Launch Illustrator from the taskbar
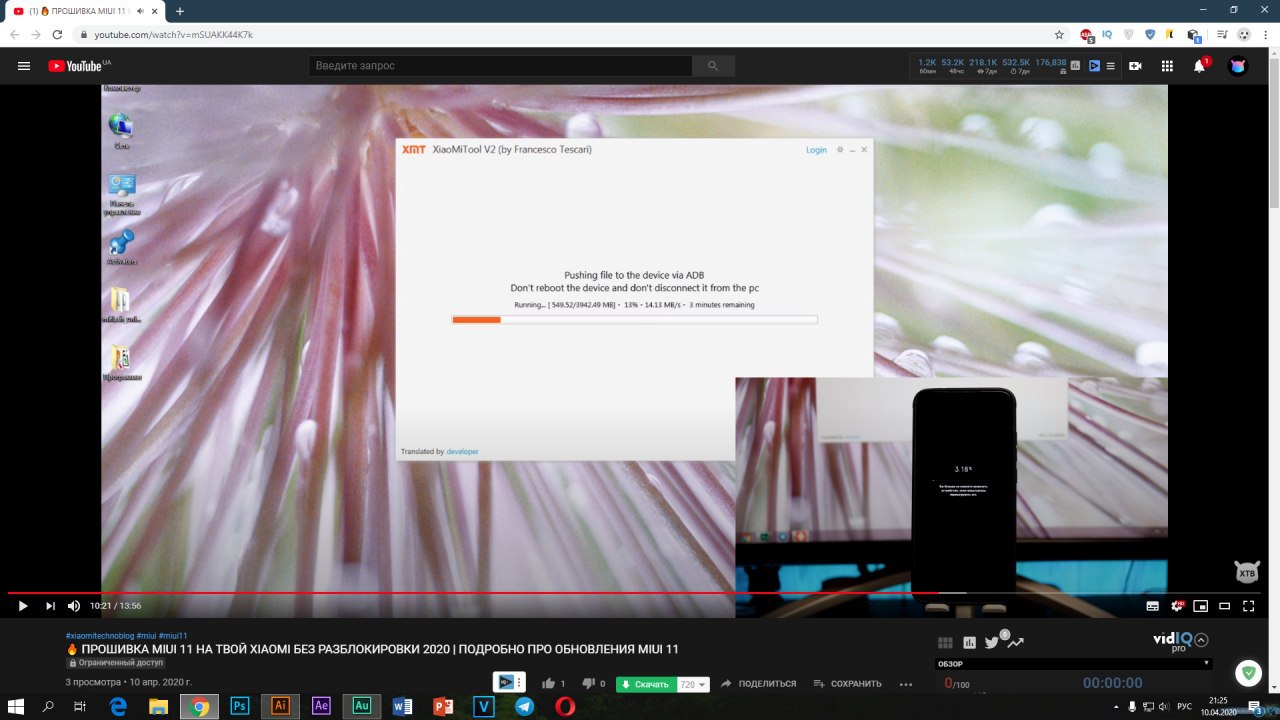The image size is (1280, 720). pos(281,706)
